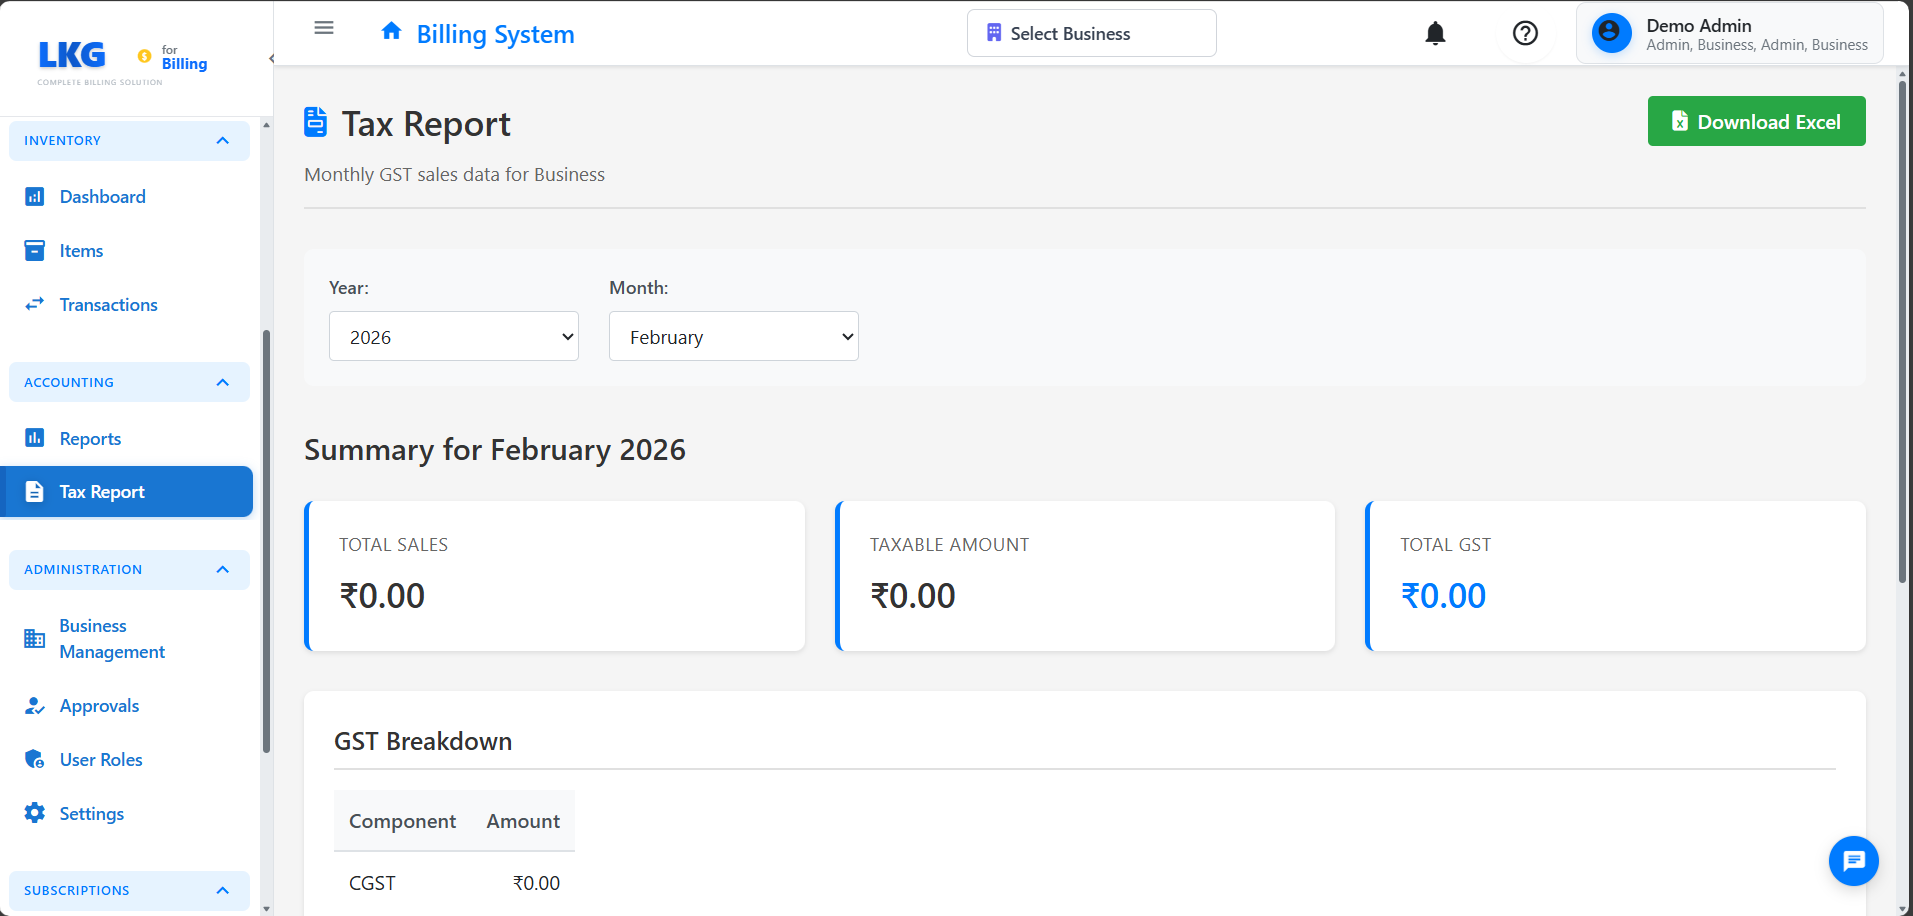Click the sidebar collapse arrow near logo
Screen dimensions: 1913x916
click(x=271, y=59)
